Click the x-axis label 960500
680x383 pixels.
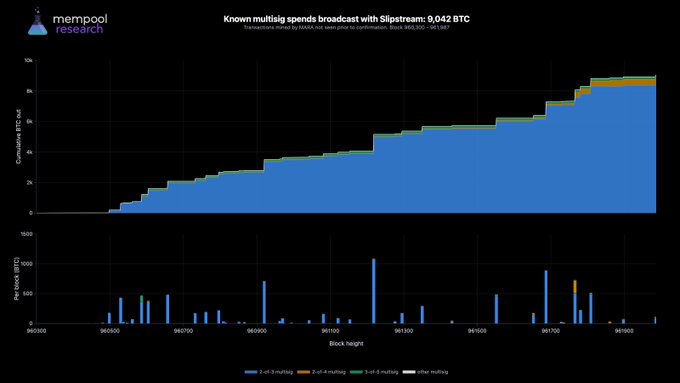pyautogui.click(x=110, y=331)
